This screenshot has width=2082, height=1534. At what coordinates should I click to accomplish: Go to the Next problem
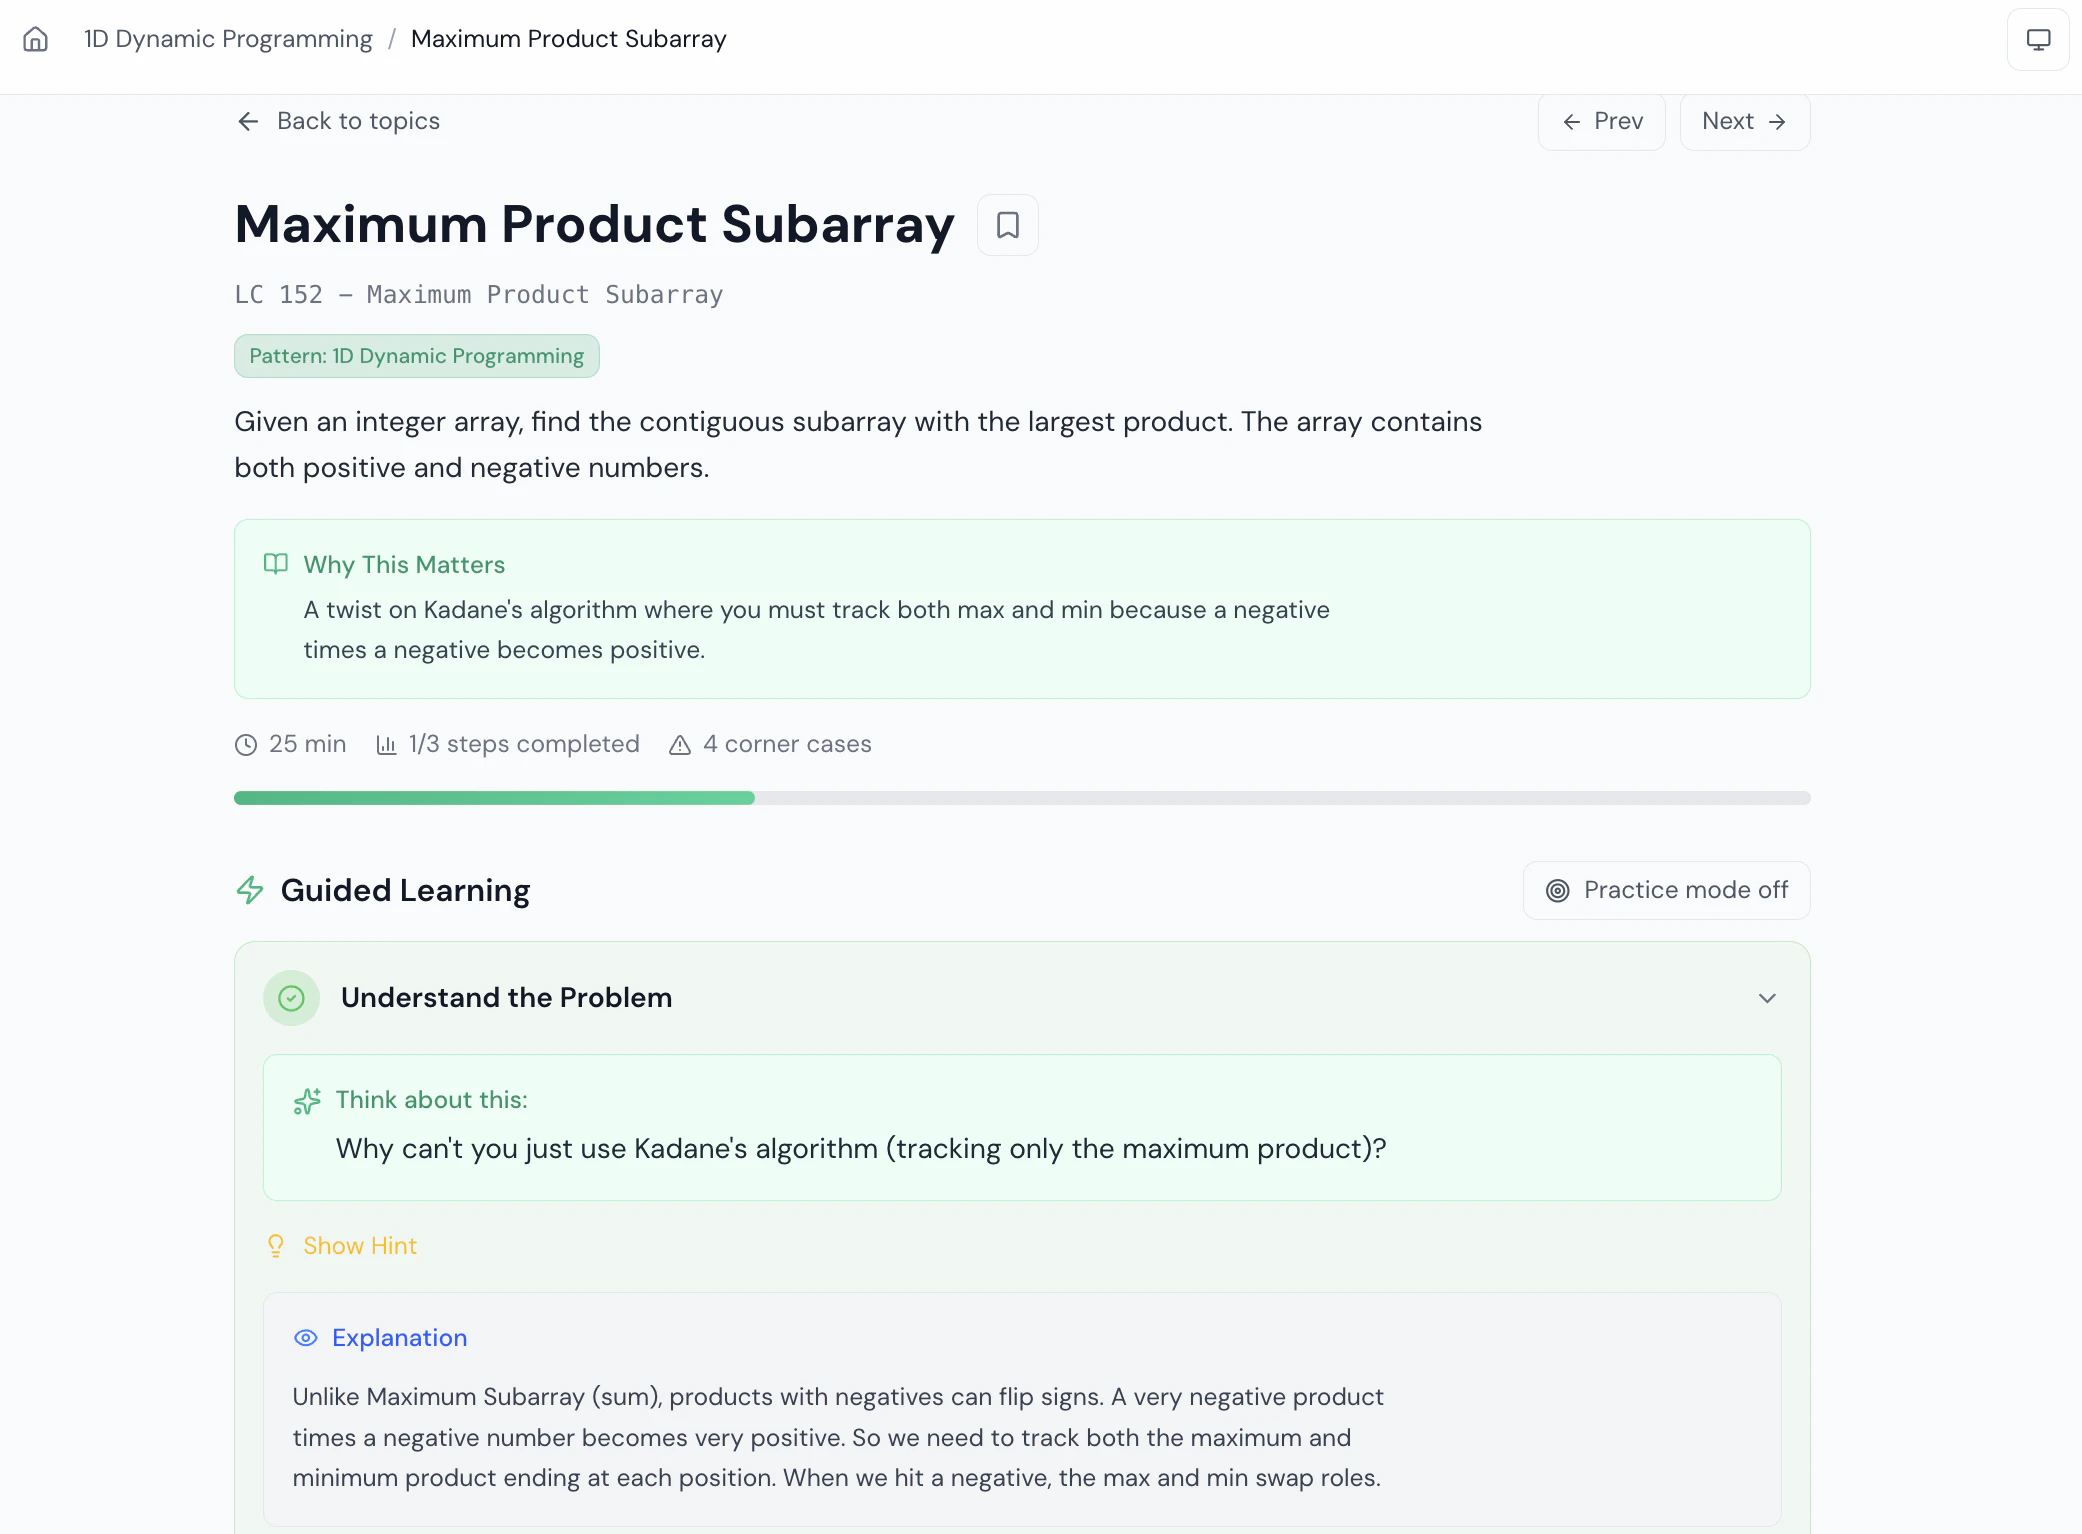pyautogui.click(x=1744, y=122)
